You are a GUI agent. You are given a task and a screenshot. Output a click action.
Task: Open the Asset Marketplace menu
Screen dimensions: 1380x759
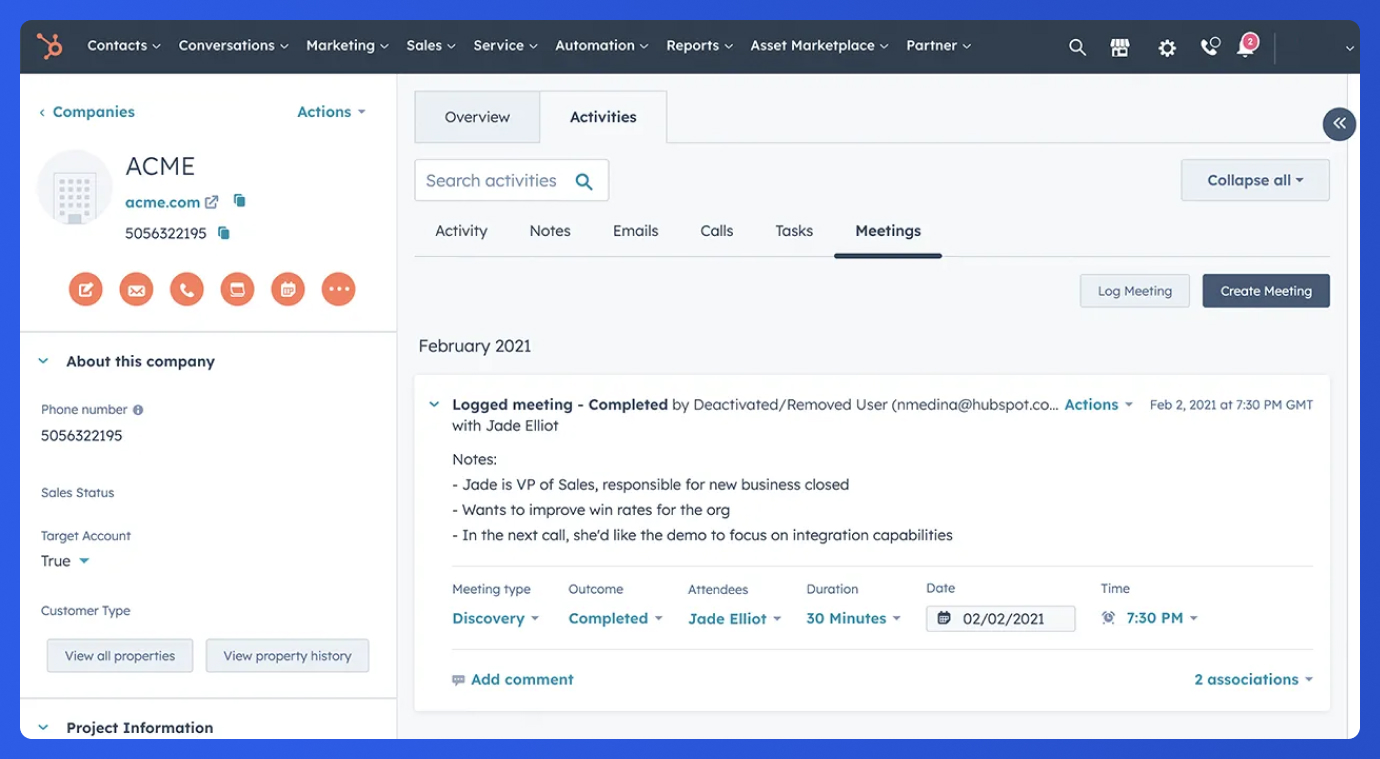820,46
